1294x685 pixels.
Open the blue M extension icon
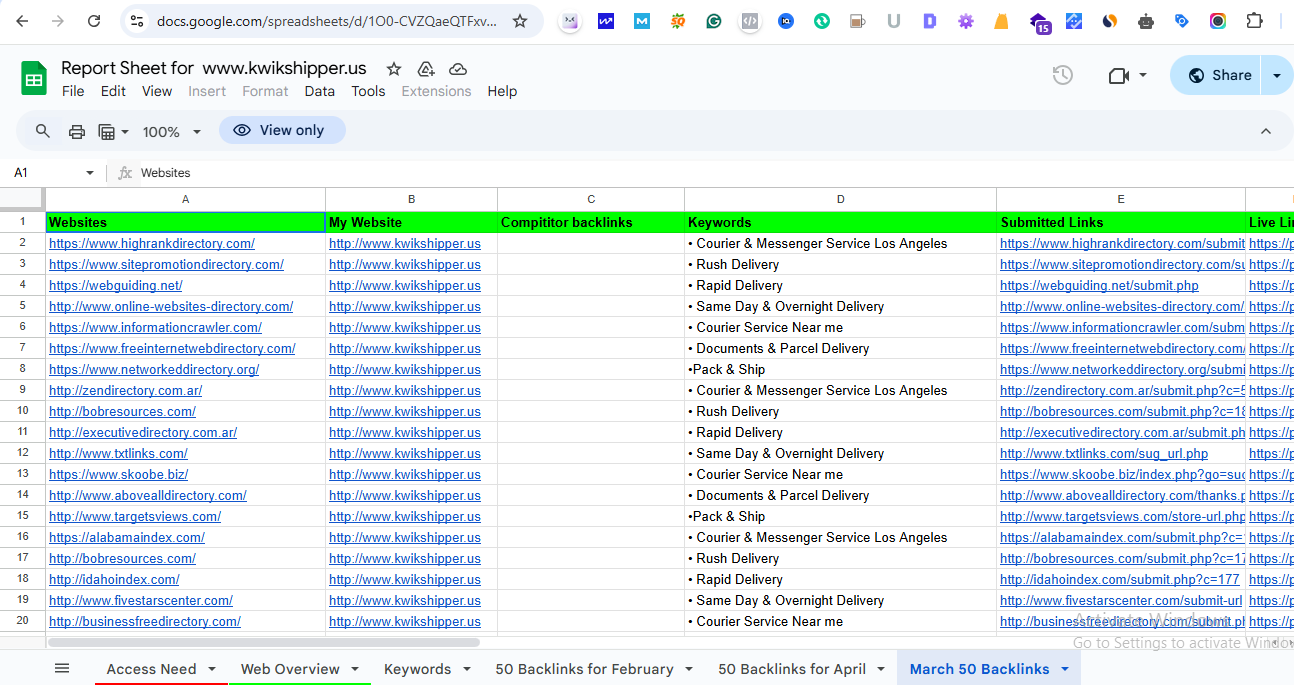pos(641,20)
